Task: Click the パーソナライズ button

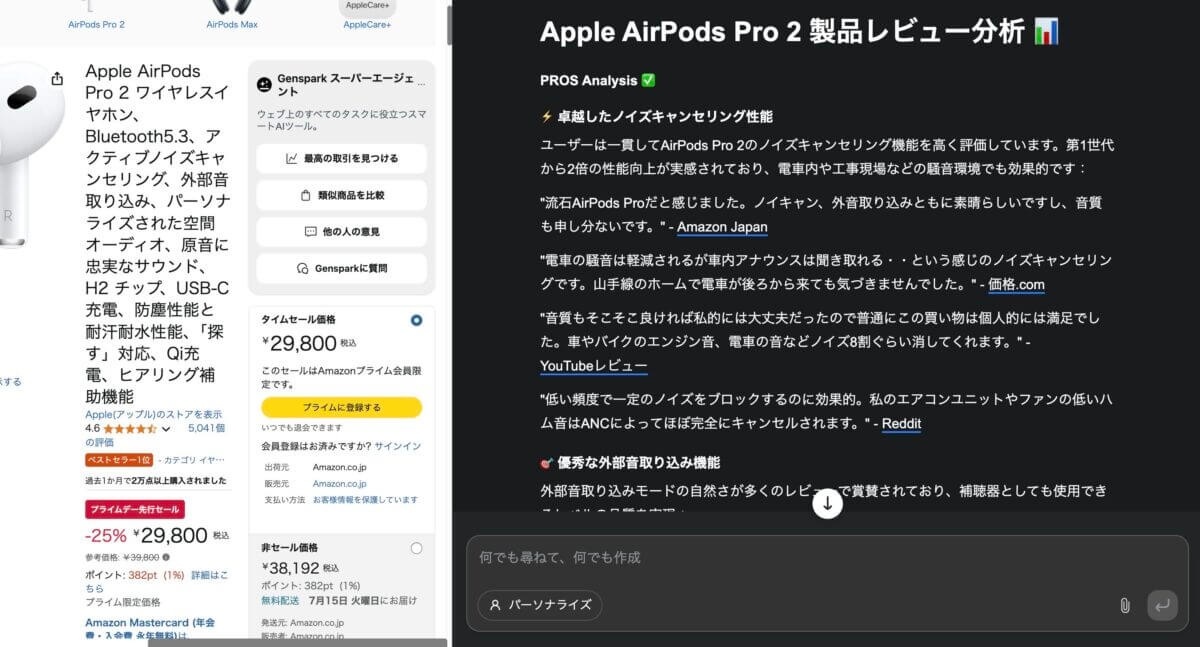Action: (x=540, y=605)
